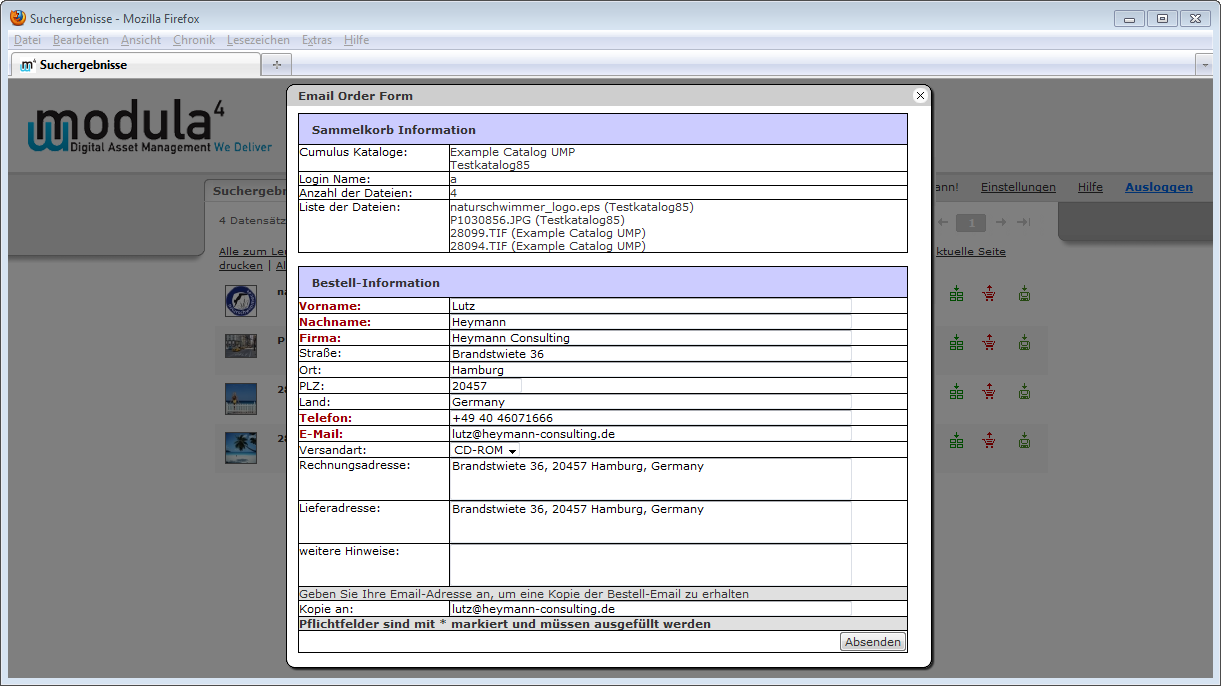This screenshot has width=1221, height=686.
Task: Open the Extras menu
Action: click(317, 40)
